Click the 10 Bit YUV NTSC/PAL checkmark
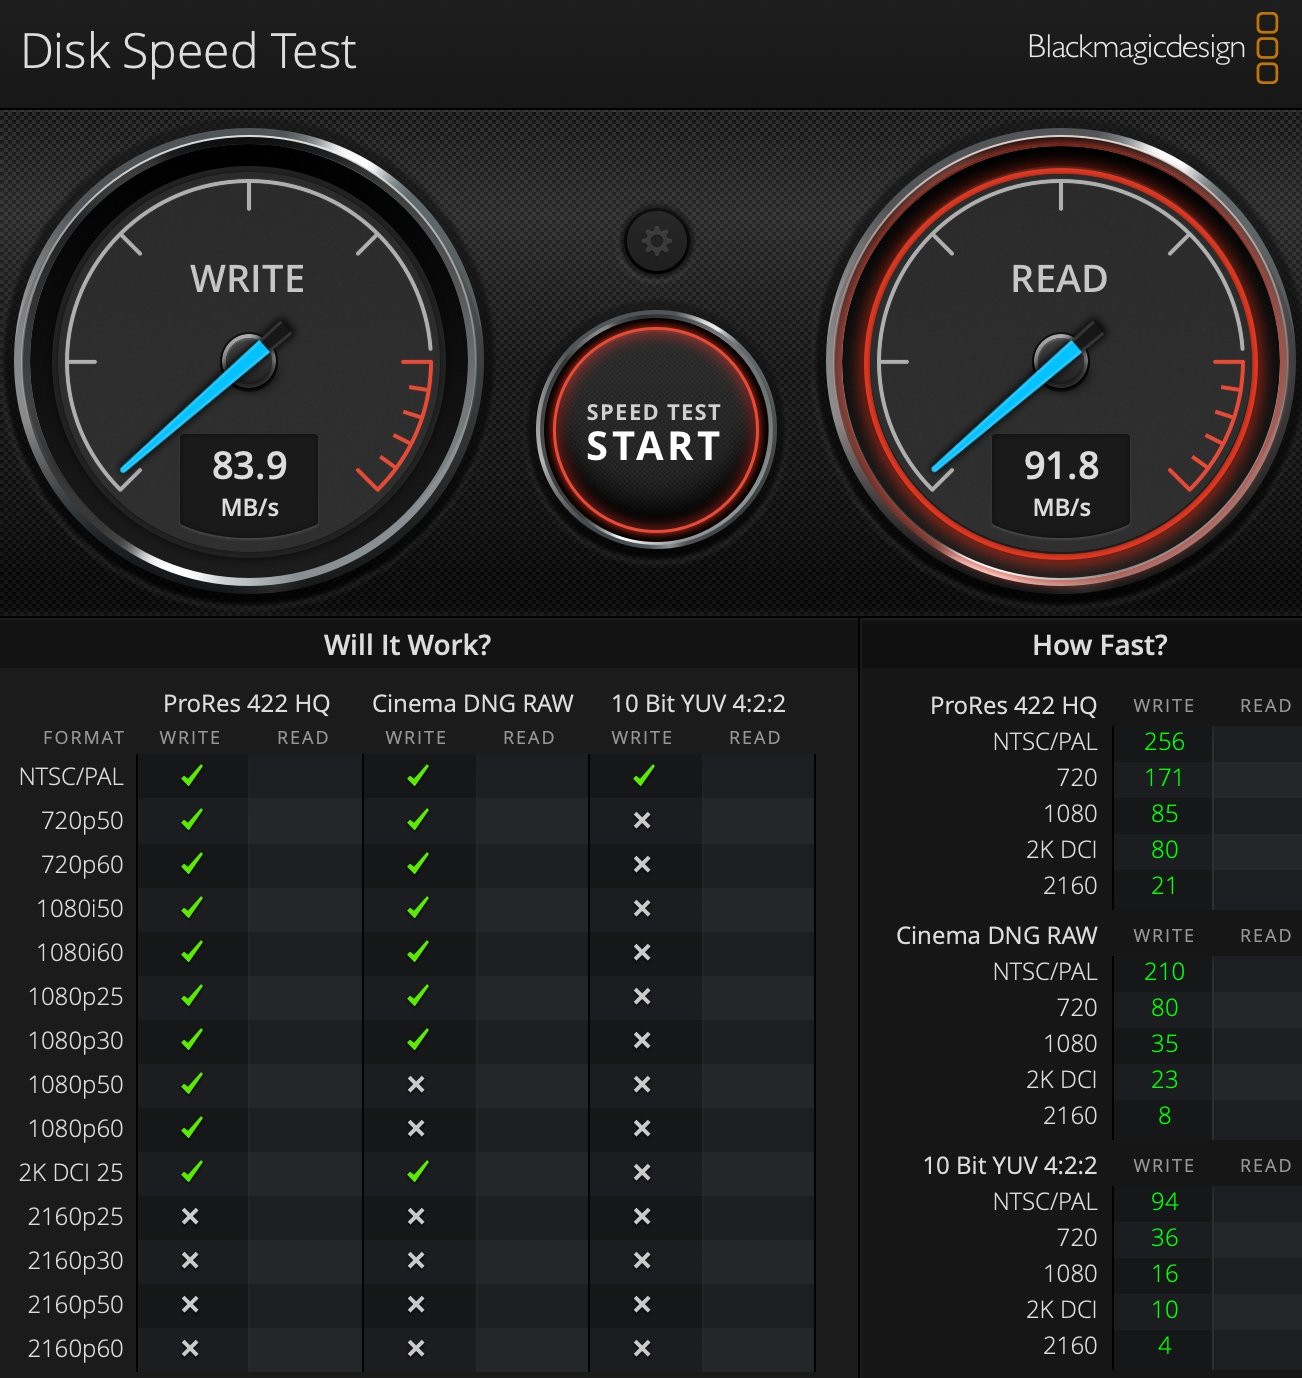1302x1378 pixels. [x=643, y=776]
